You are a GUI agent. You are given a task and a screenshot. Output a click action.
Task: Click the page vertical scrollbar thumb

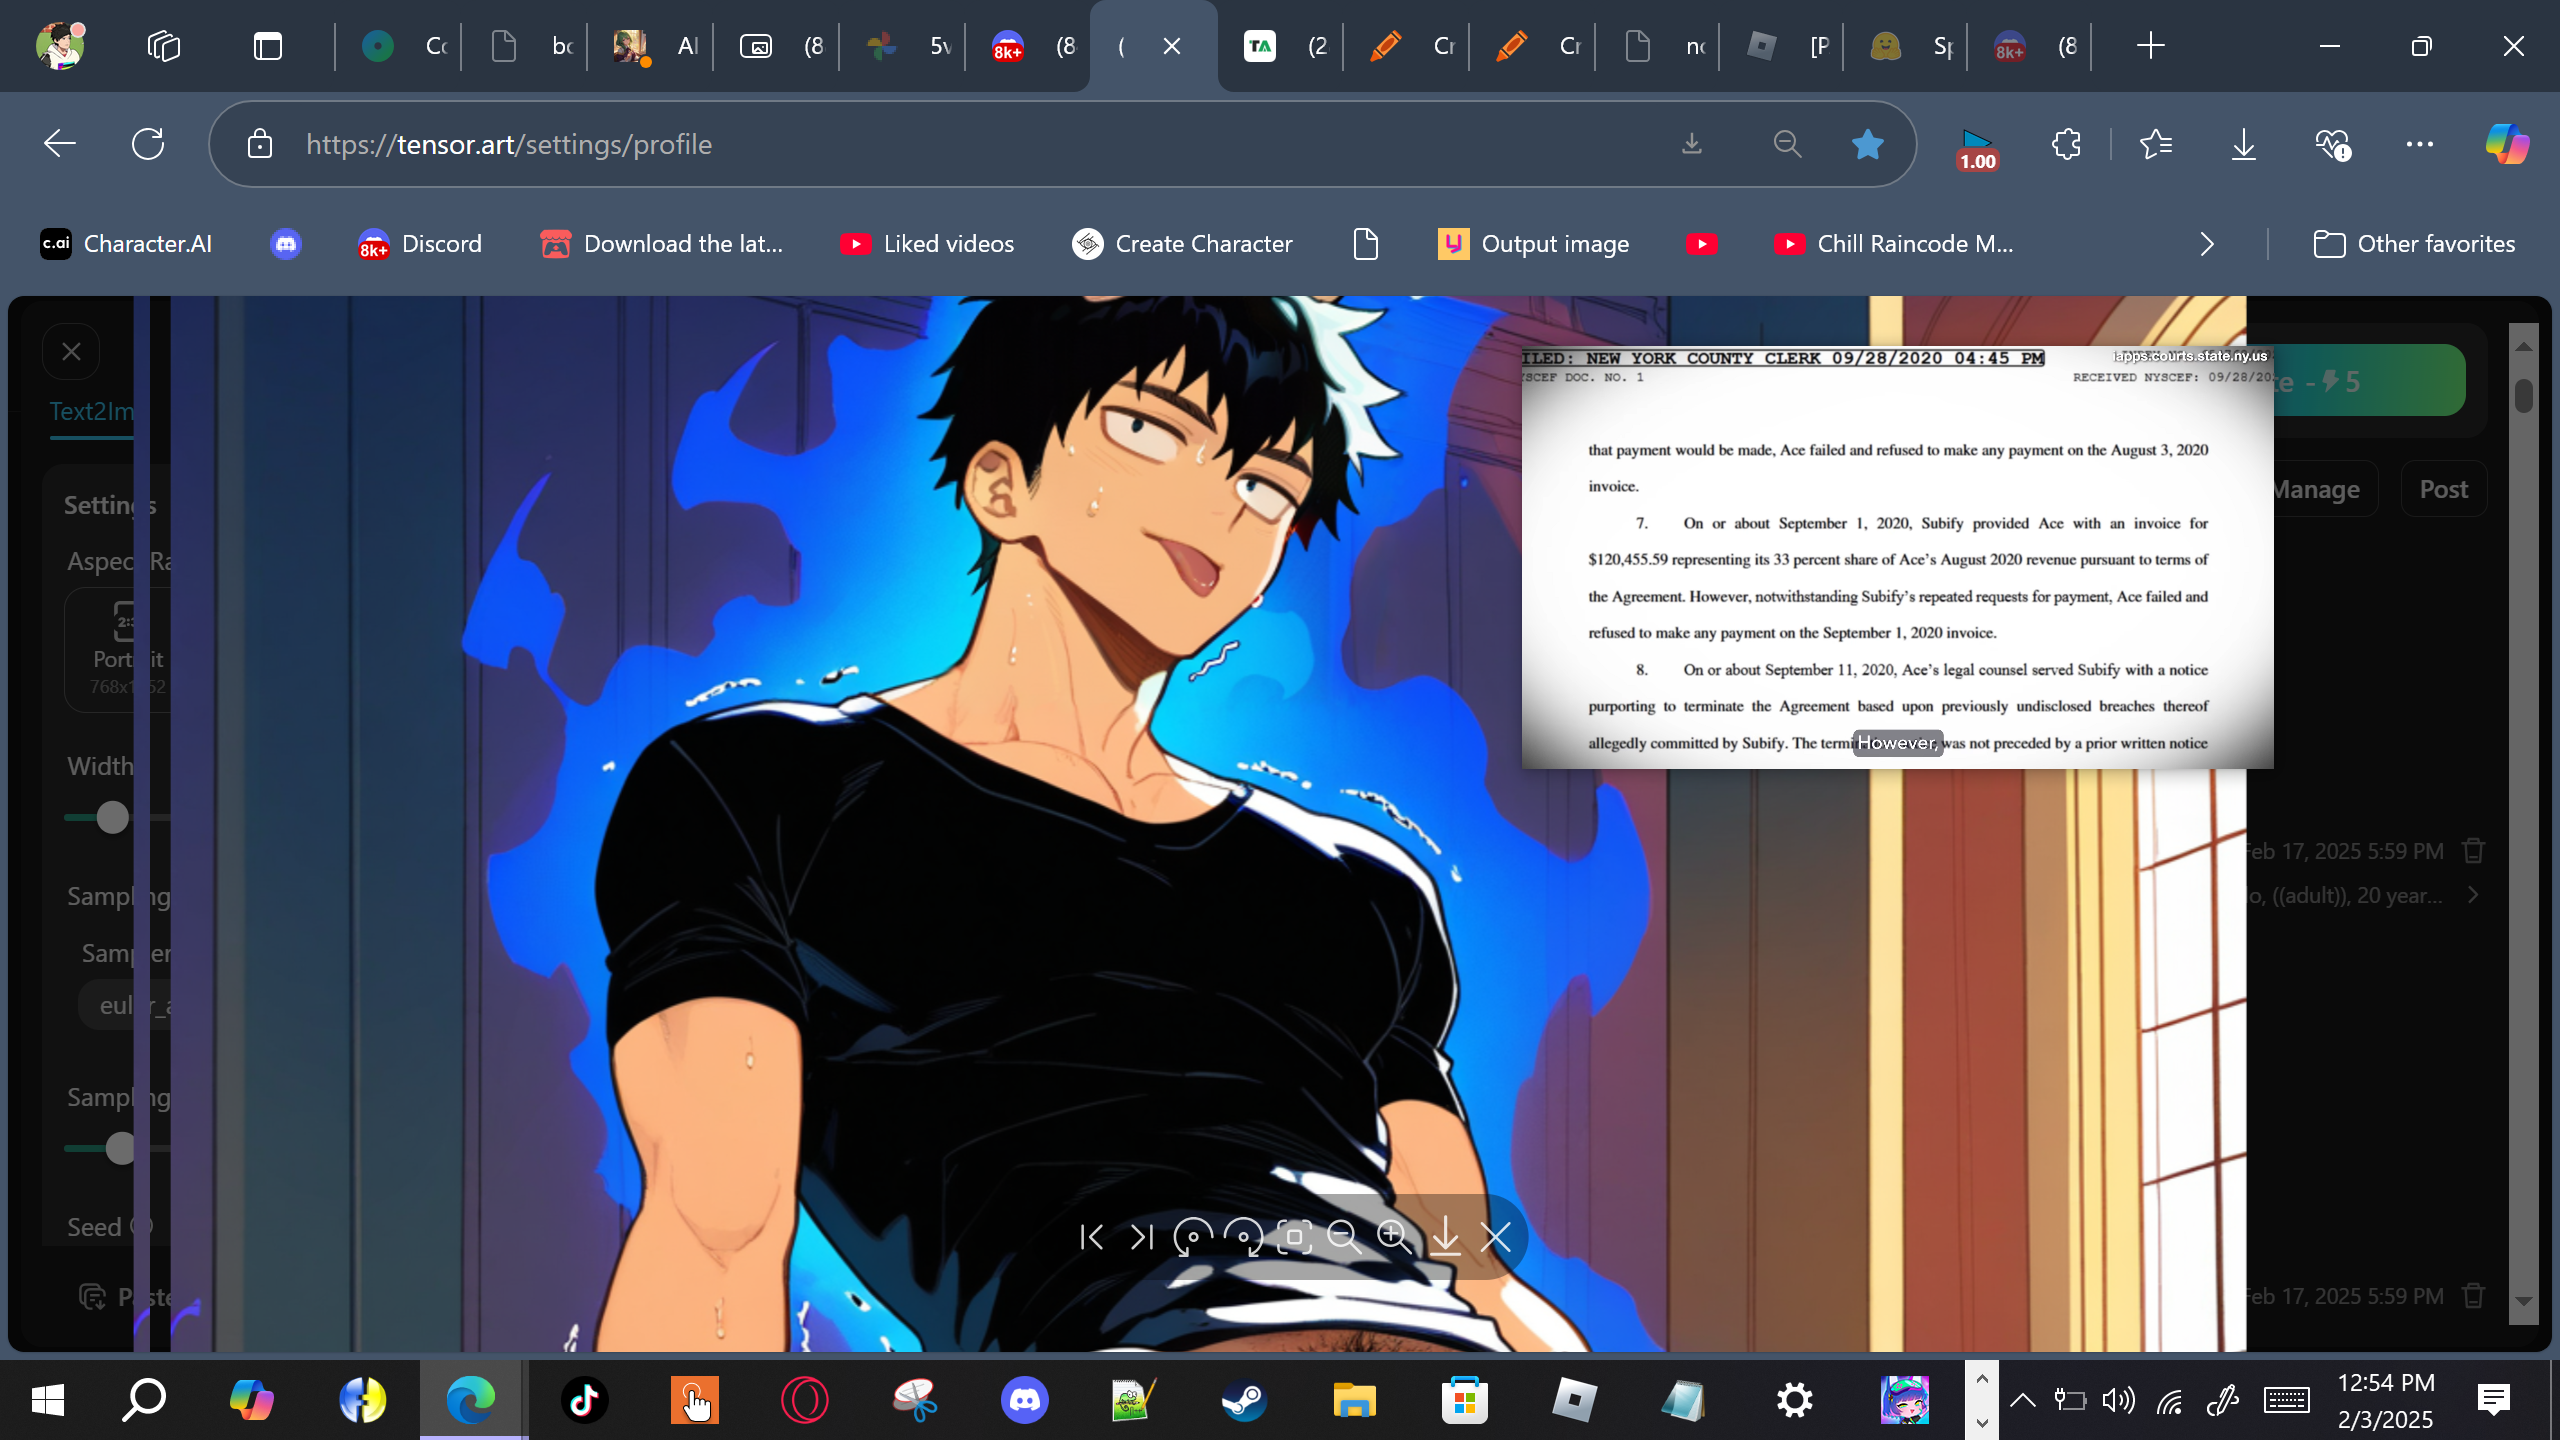point(2524,395)
